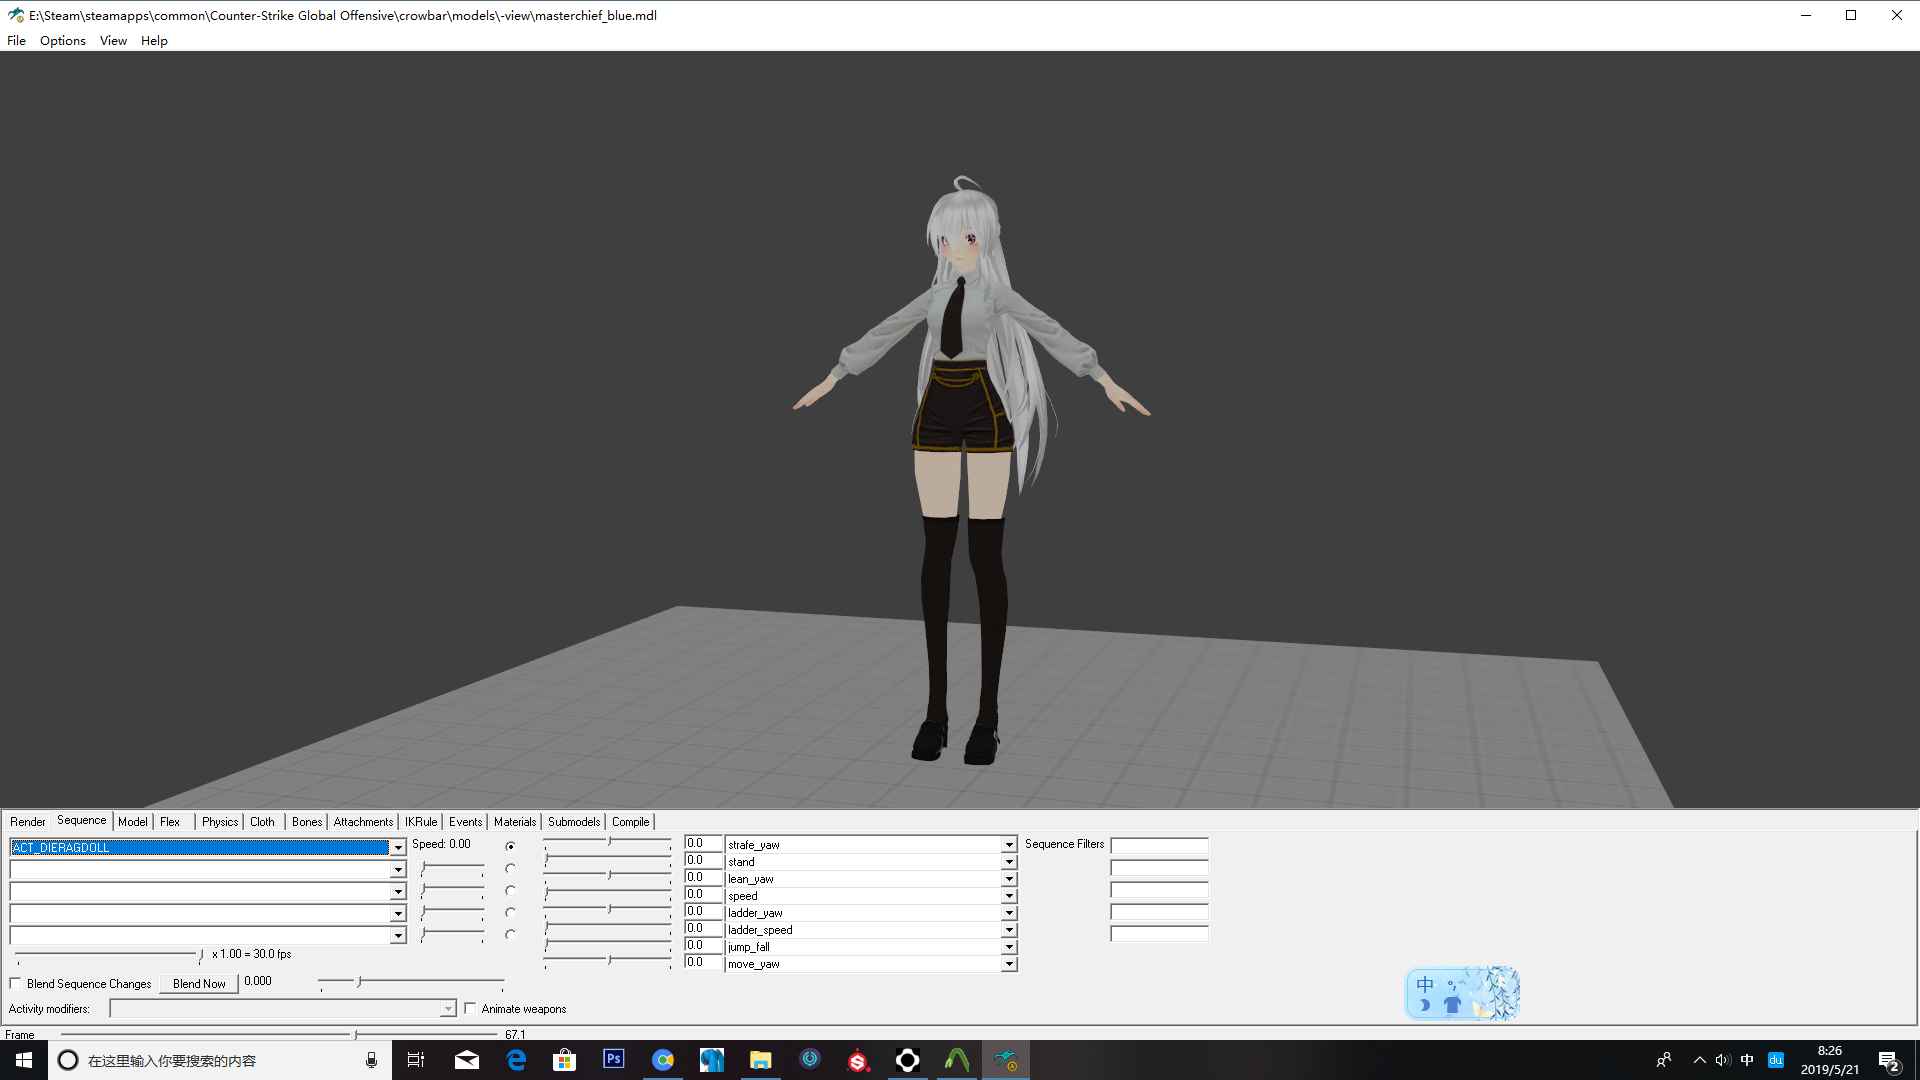Select the first sequence layer radio button

510,847
